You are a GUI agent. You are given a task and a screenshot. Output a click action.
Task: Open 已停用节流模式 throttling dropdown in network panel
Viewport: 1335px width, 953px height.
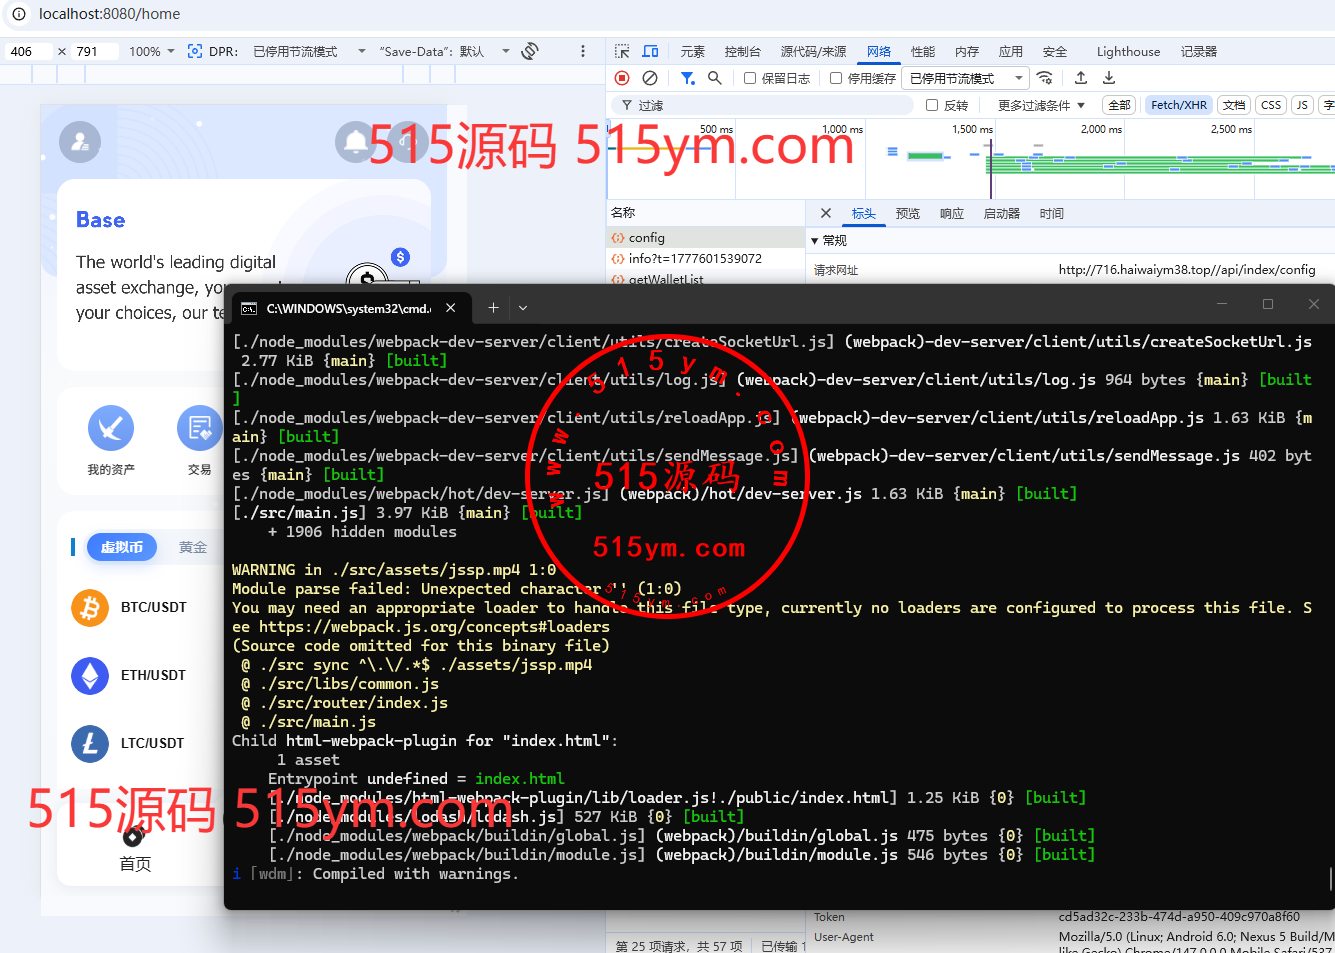coord(966,78)
